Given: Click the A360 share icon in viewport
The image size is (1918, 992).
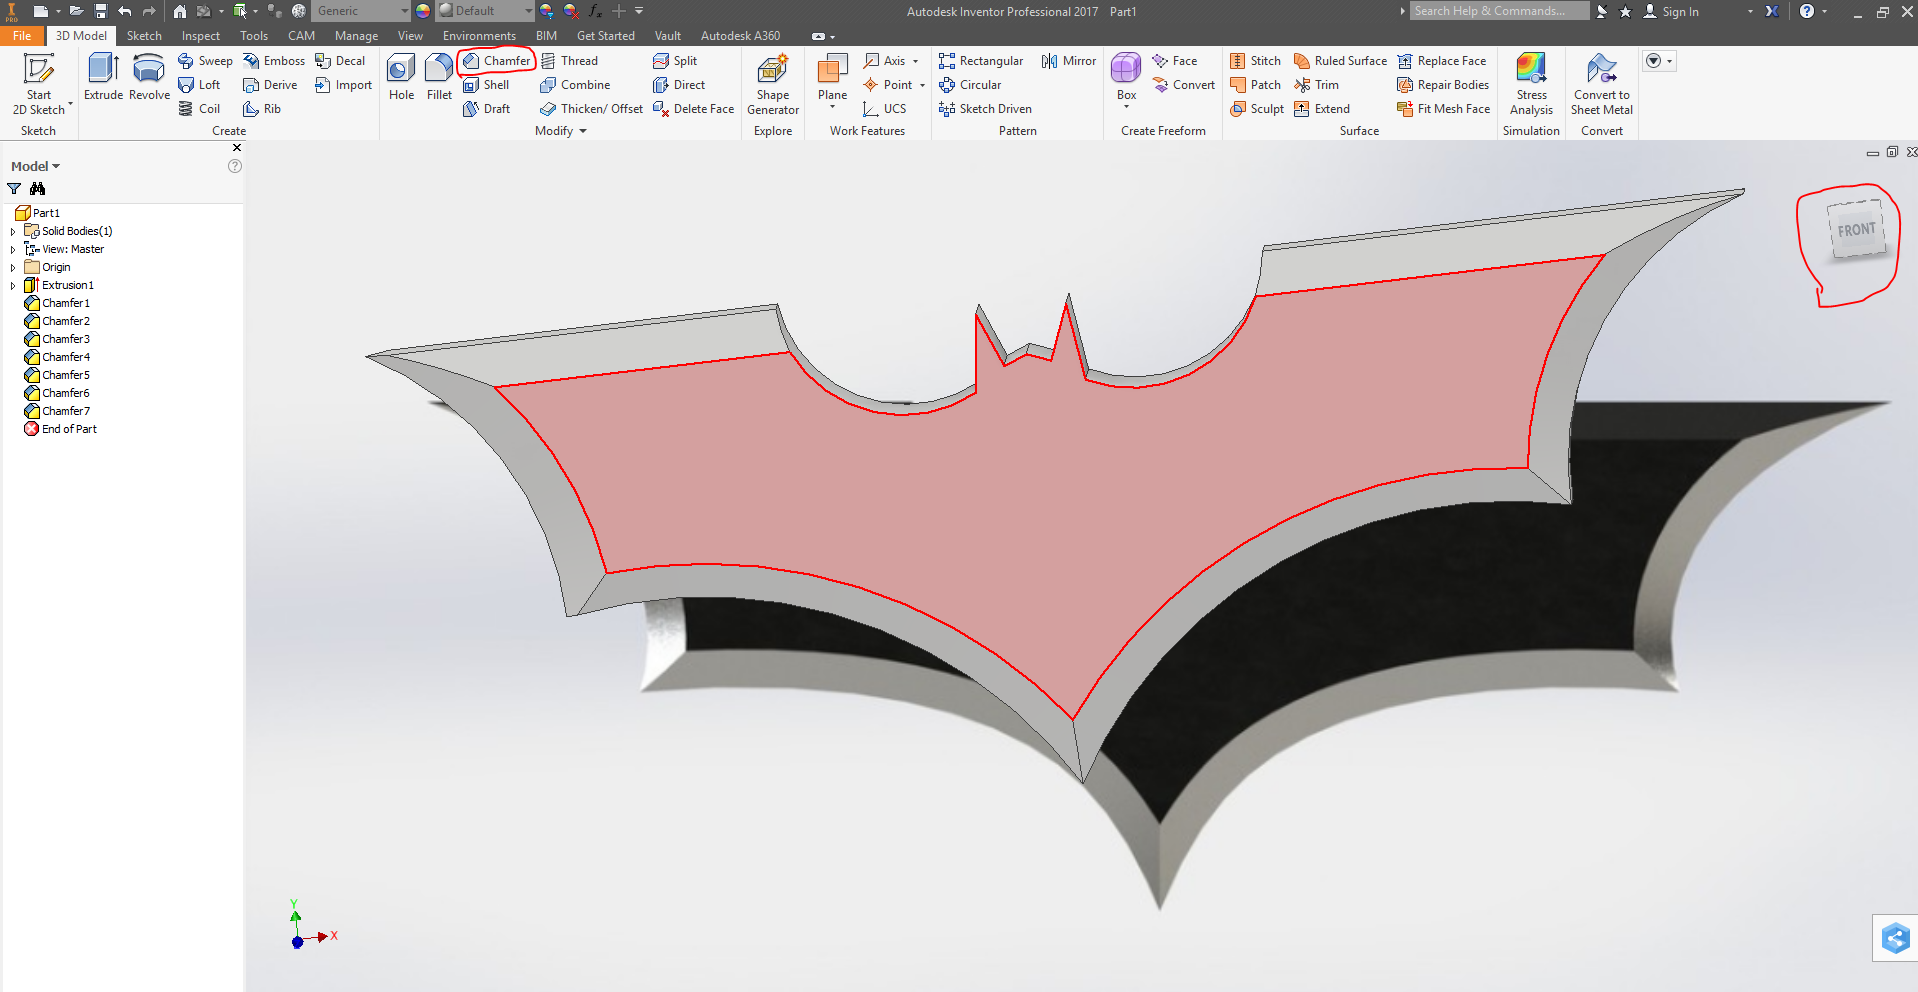Looking at the screenshot, I should [1895, 938].
